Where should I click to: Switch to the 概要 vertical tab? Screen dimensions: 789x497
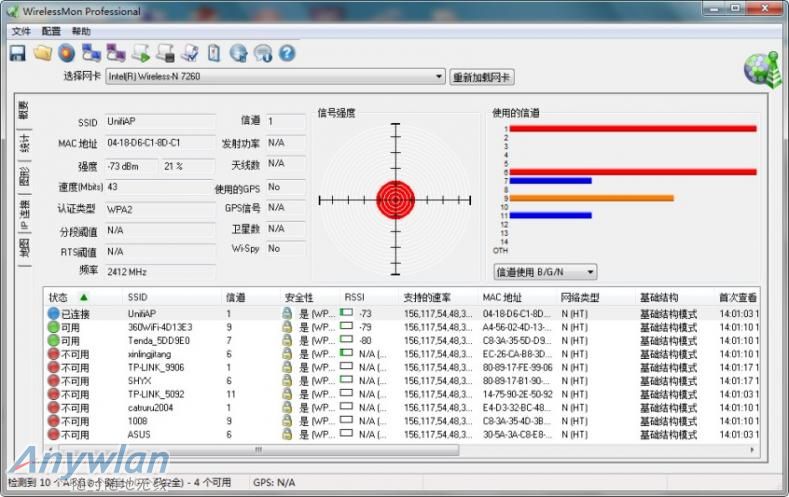tap(24, 110)
